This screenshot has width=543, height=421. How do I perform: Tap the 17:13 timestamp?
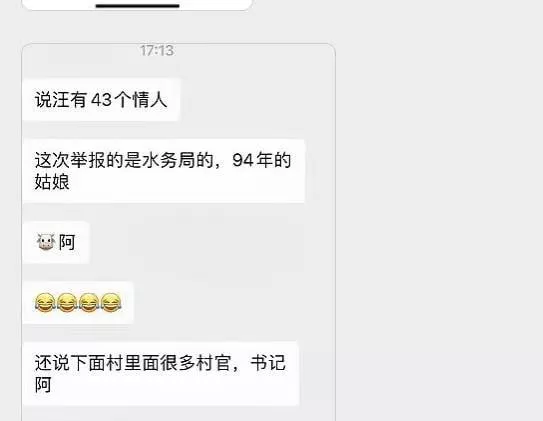coord(157,51)
